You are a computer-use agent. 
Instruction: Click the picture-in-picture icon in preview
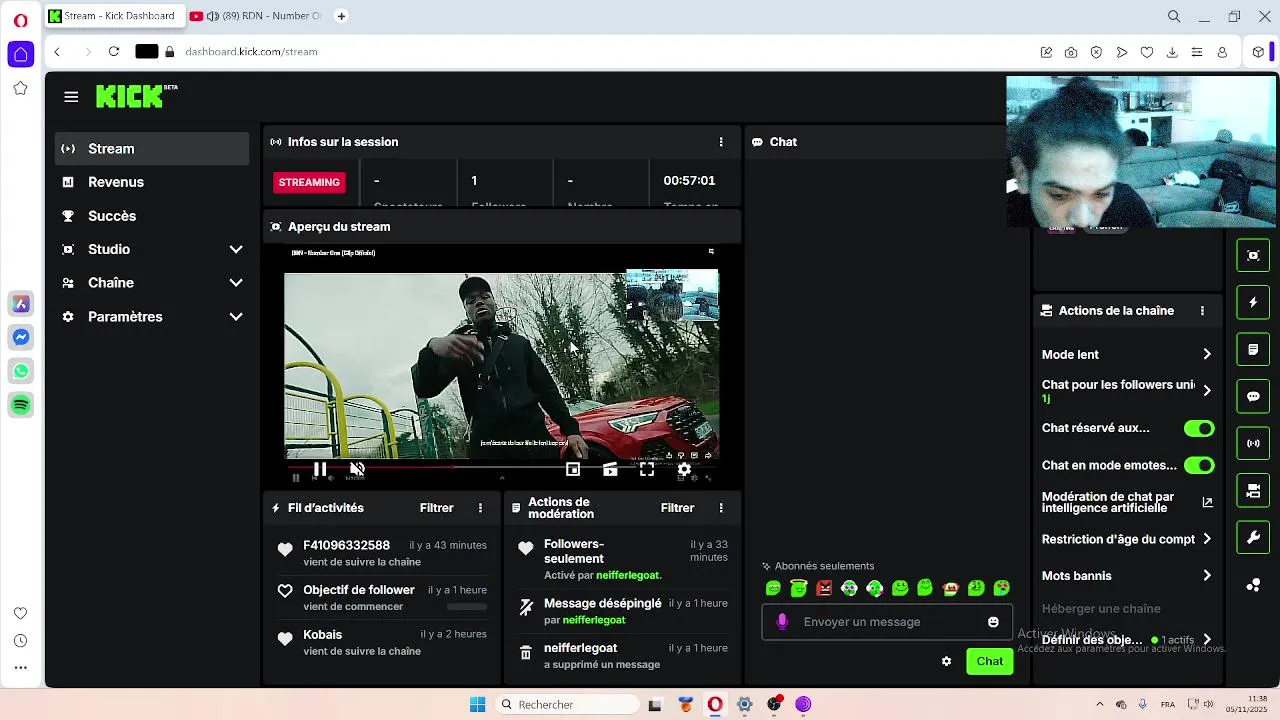click(x=573, y=469)
